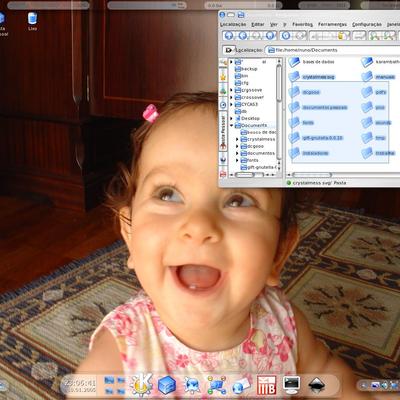Click the Stop icon beside Reload
This screenshot has height=400, width=400.
point(300,35)
